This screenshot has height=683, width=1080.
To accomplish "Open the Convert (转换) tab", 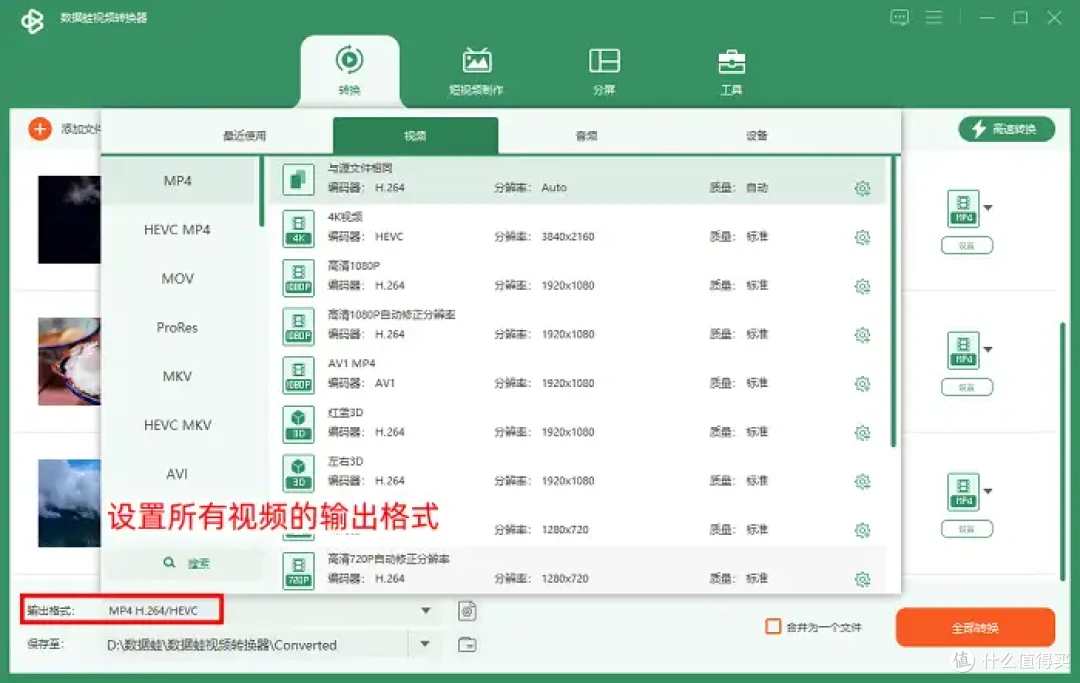I will pos(349,71).
